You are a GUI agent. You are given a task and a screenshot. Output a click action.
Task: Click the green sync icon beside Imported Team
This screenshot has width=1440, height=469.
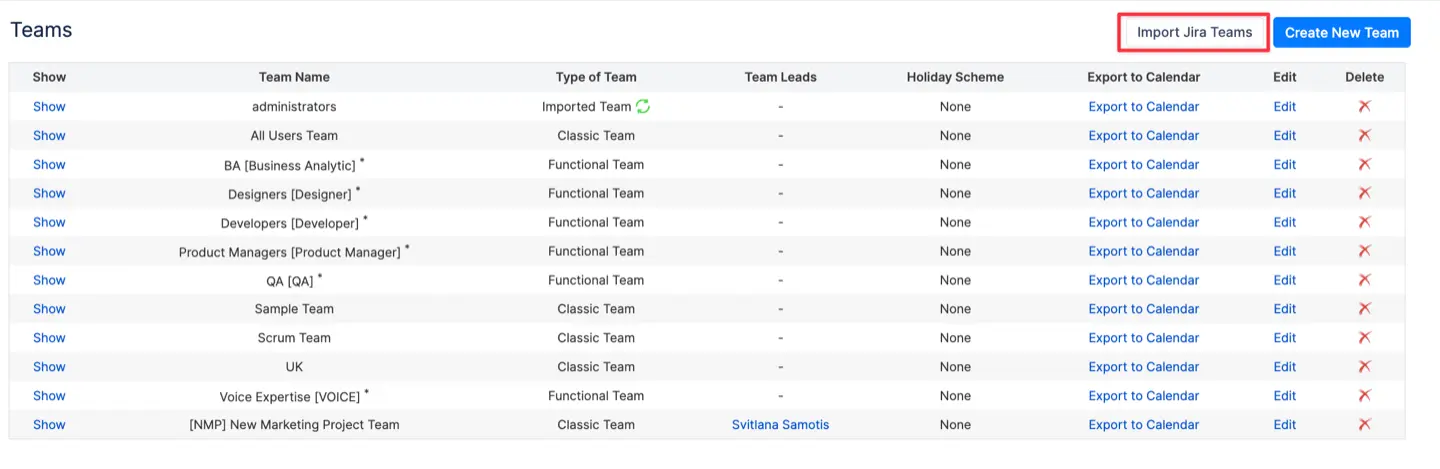643,106
